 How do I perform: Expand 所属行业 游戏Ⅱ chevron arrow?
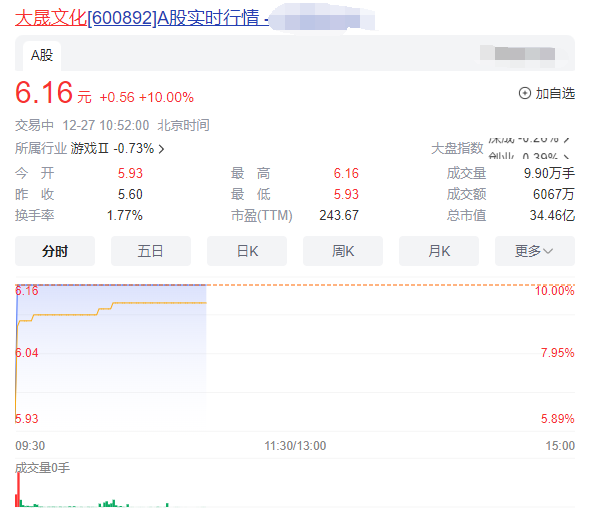pos(162,149)
